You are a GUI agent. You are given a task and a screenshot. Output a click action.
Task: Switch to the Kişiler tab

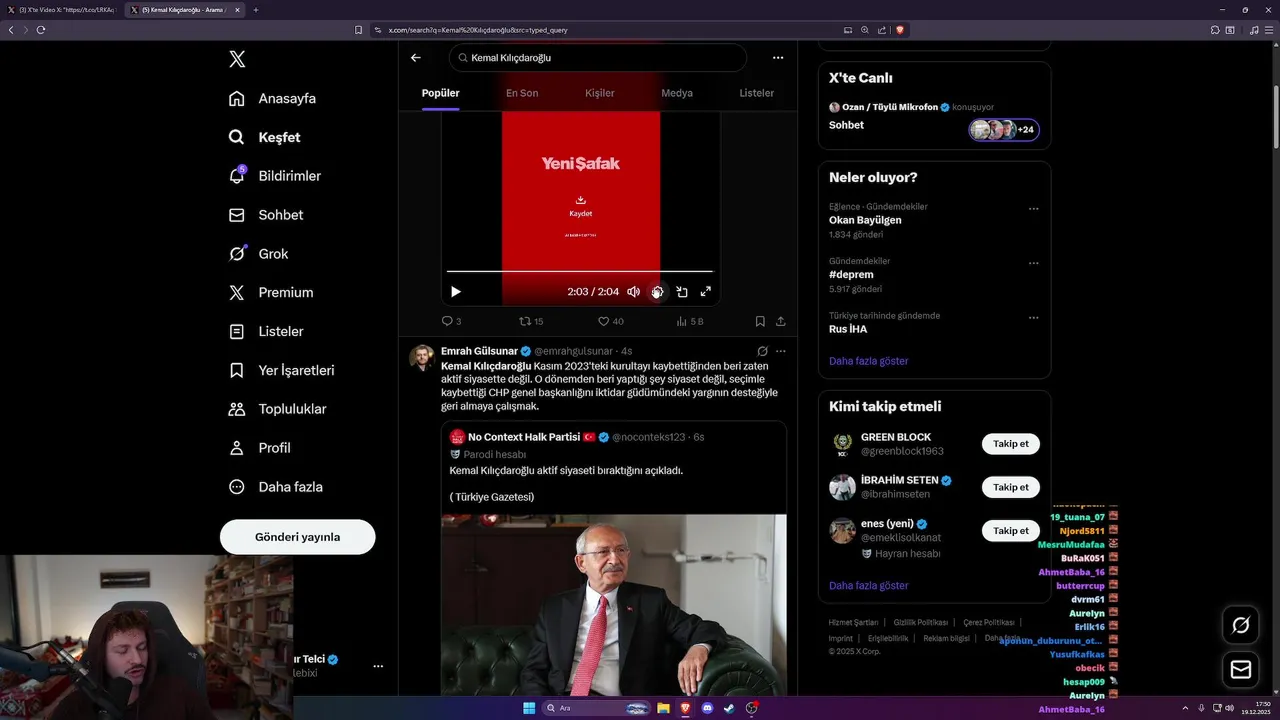(600, 93)
